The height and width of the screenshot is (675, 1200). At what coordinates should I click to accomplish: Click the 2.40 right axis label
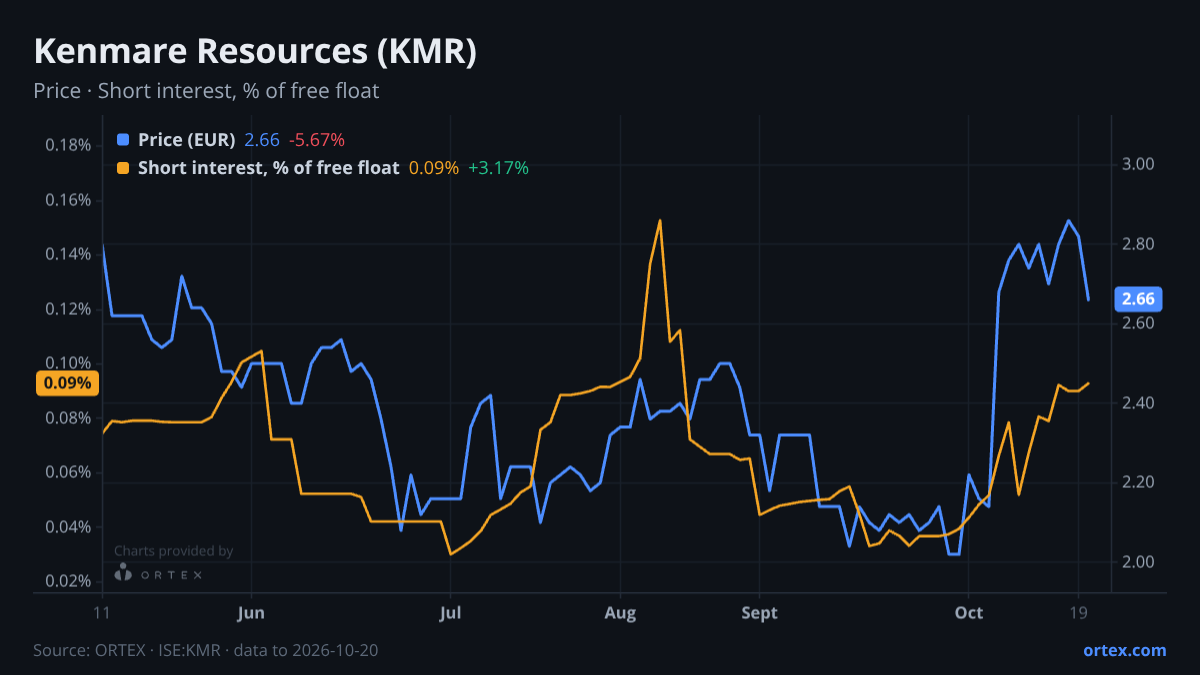coord(1138,403)
